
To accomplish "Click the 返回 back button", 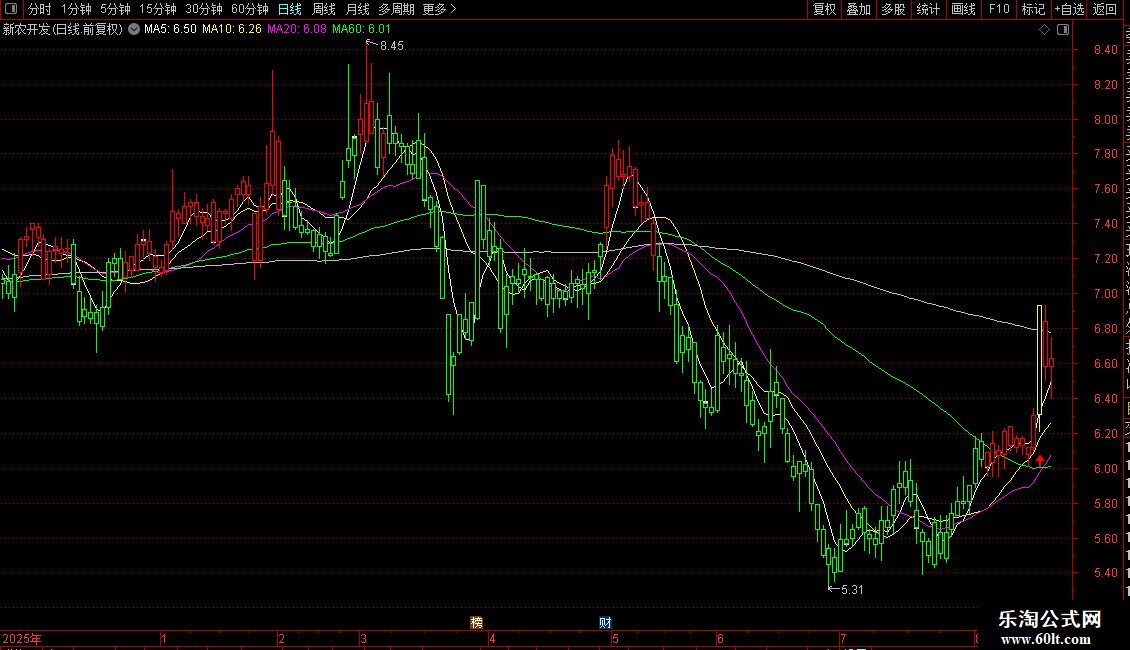I will [1105, 9].
